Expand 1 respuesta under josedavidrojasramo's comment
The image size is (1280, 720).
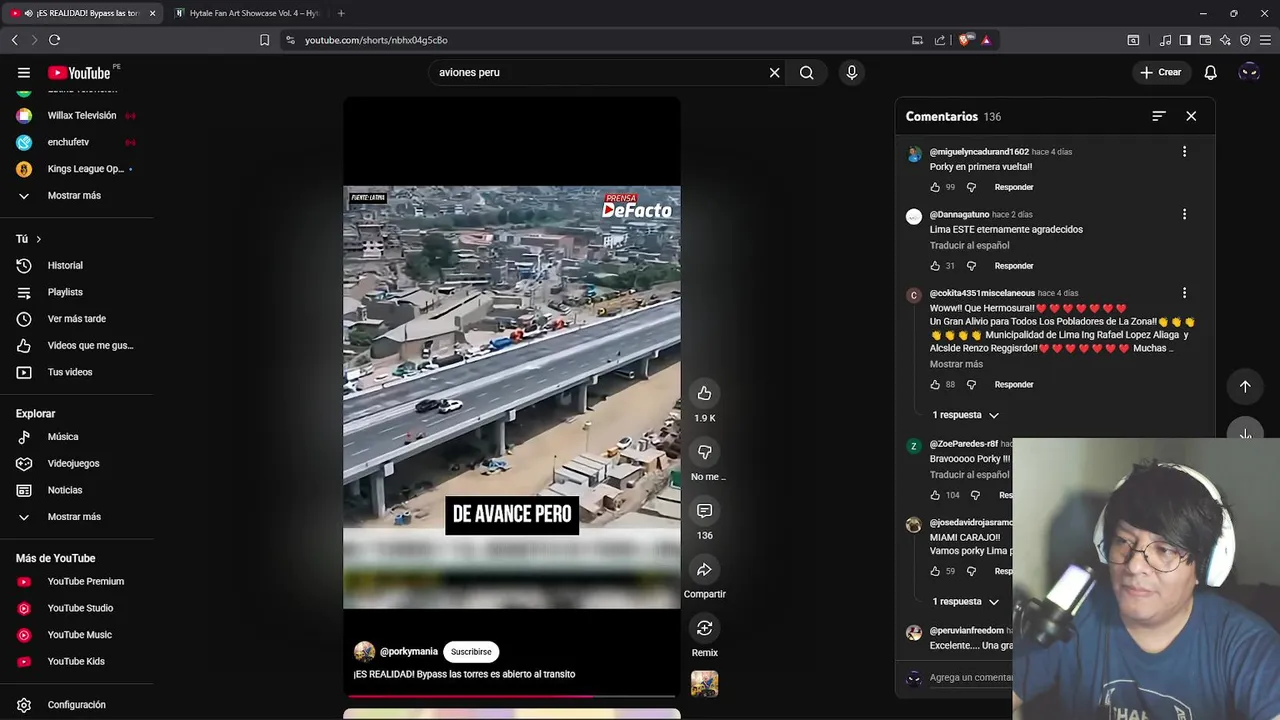(x=965, y=602)
